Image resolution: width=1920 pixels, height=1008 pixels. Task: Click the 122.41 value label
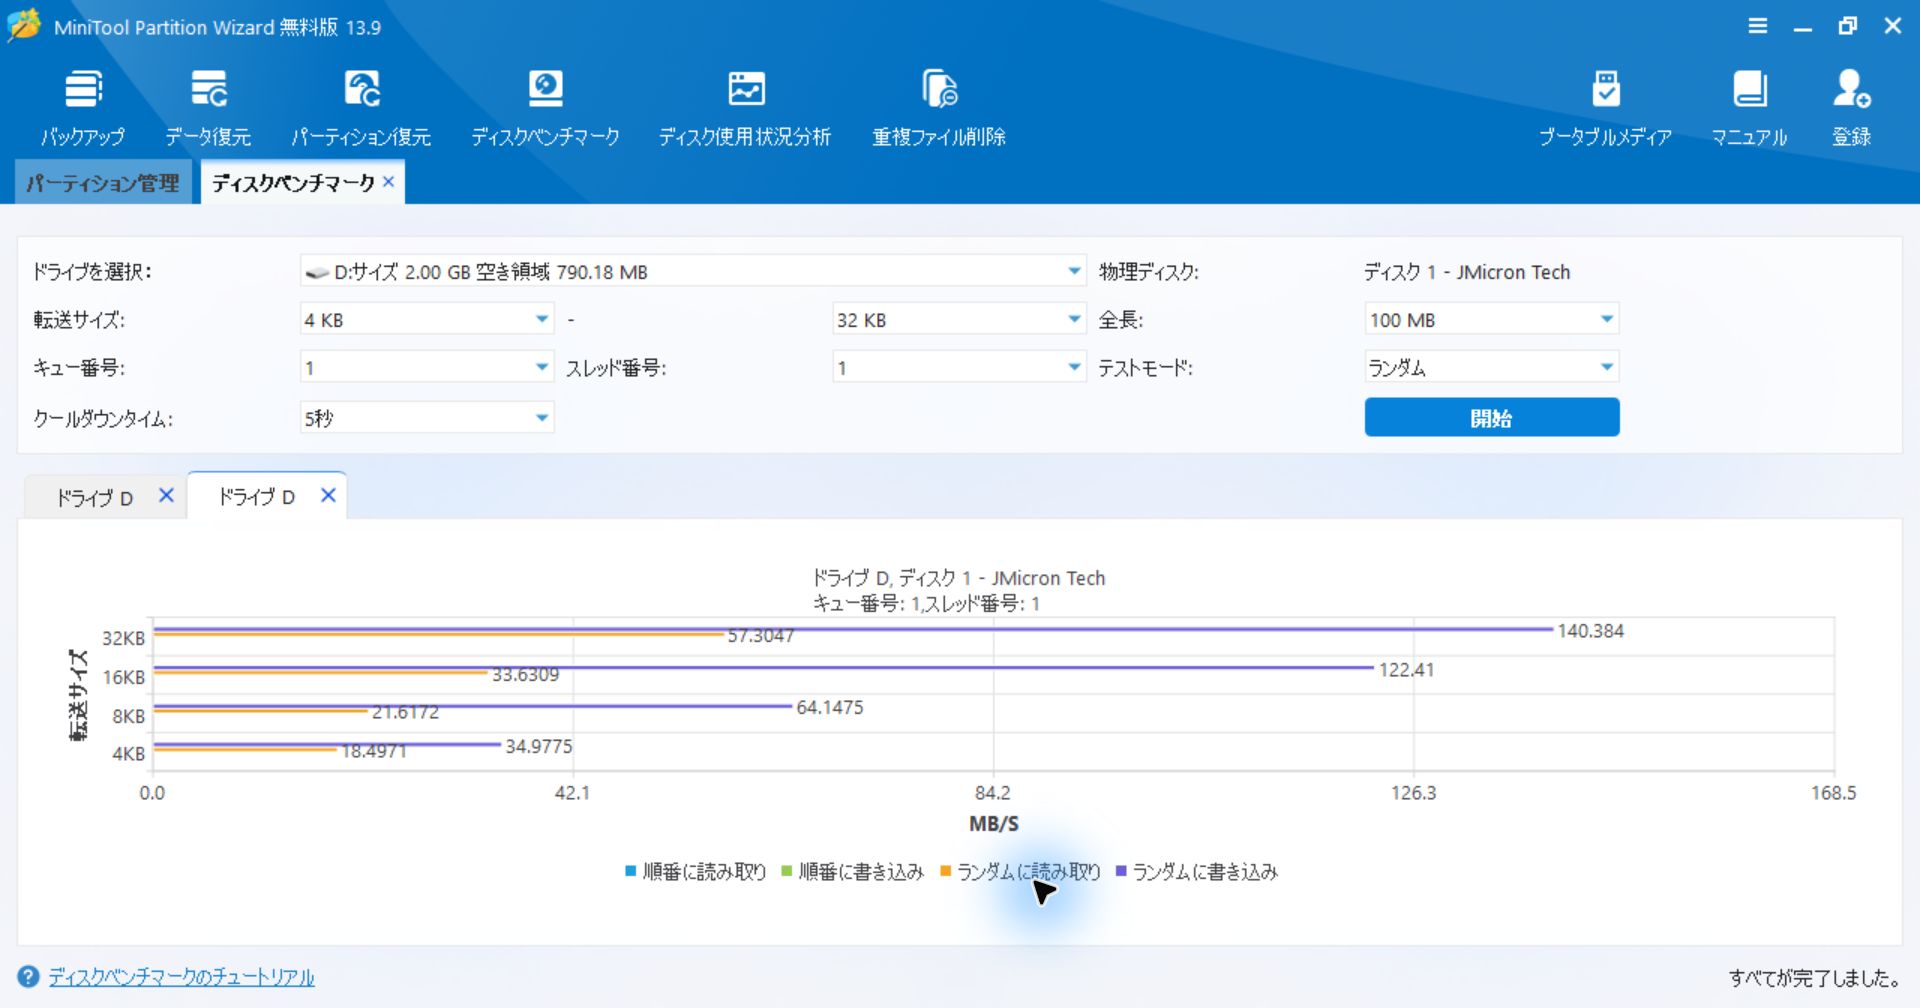(x=1406, y=670)
